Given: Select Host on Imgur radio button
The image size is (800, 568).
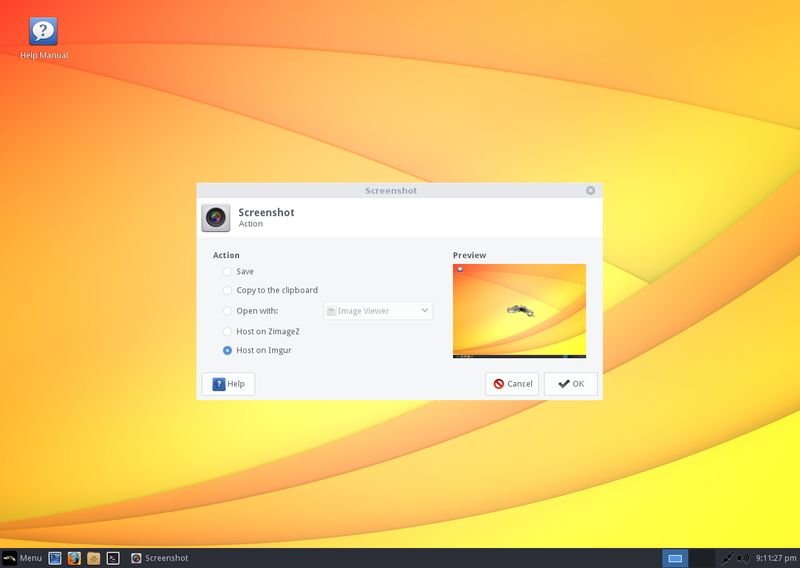Looking at the screenshot, I should [x=228, y=350].
